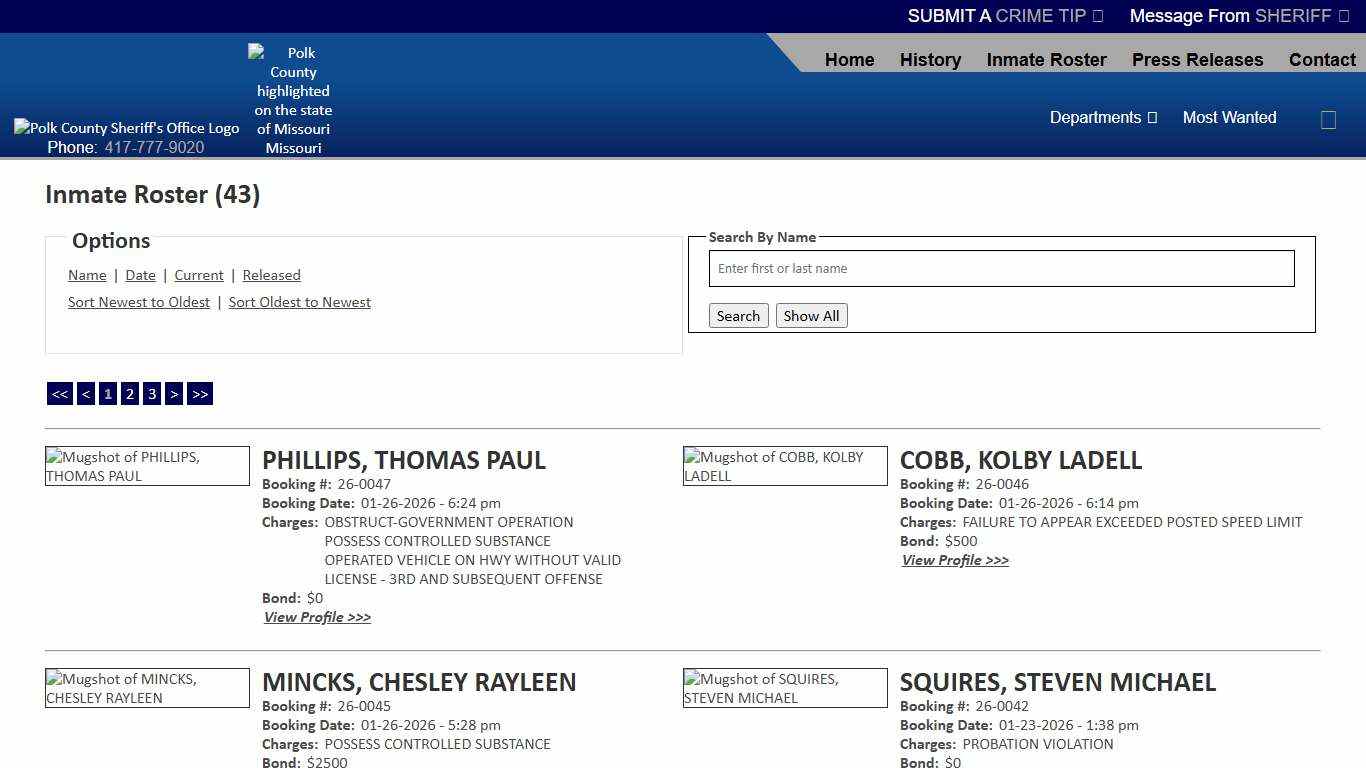Filter roster by Released inmates

pos(271,275)
